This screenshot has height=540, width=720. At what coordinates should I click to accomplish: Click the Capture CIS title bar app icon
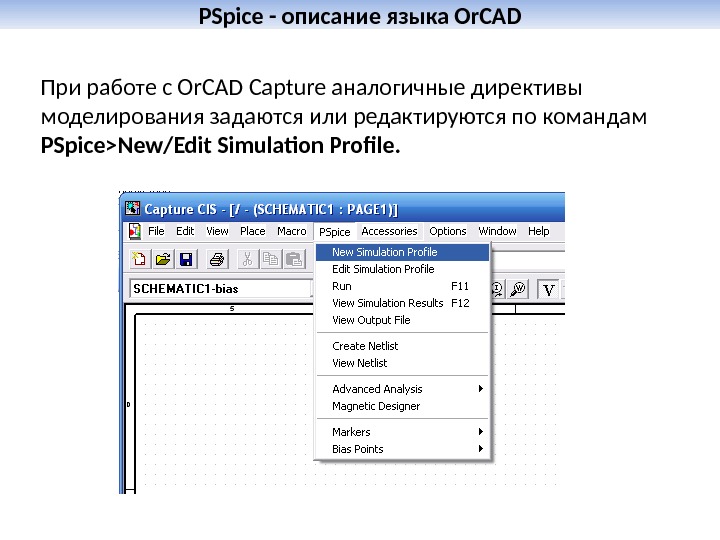[x=133, y=208]
